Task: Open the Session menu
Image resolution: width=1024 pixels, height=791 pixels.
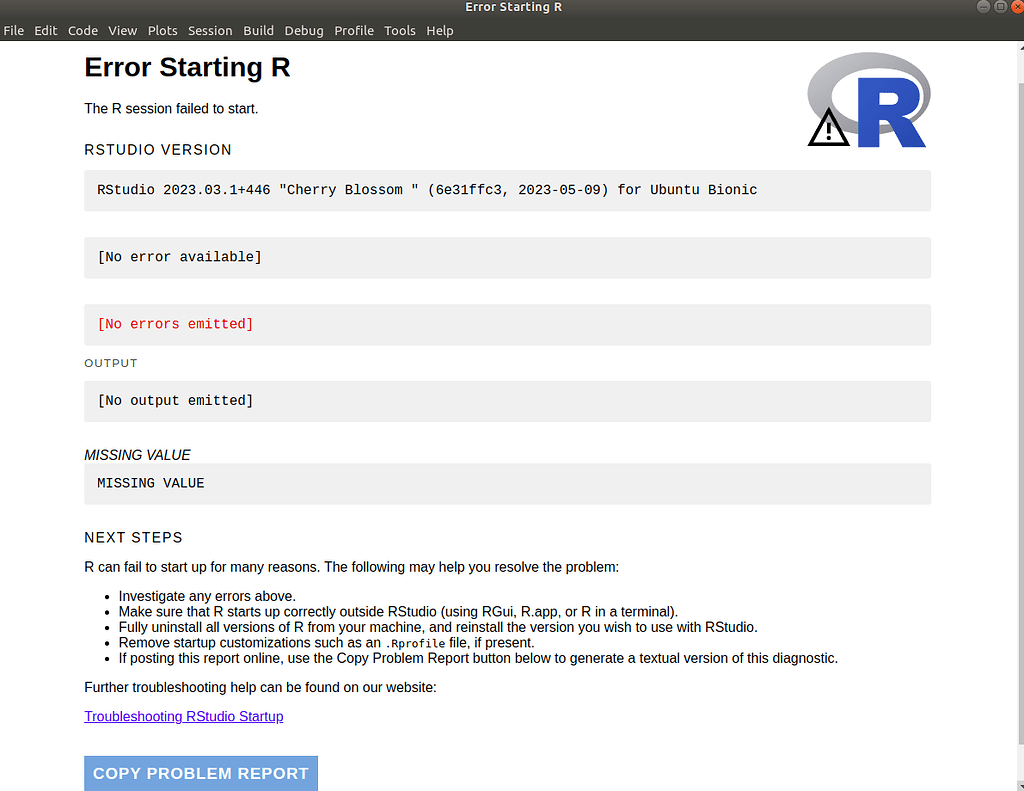Action: 210,30
